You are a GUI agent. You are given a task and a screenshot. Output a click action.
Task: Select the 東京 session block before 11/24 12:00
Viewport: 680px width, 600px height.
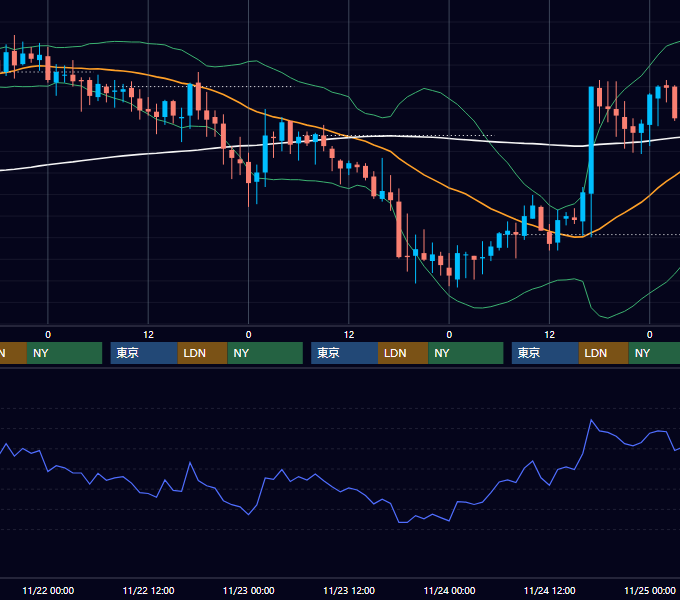pos(545,353)
